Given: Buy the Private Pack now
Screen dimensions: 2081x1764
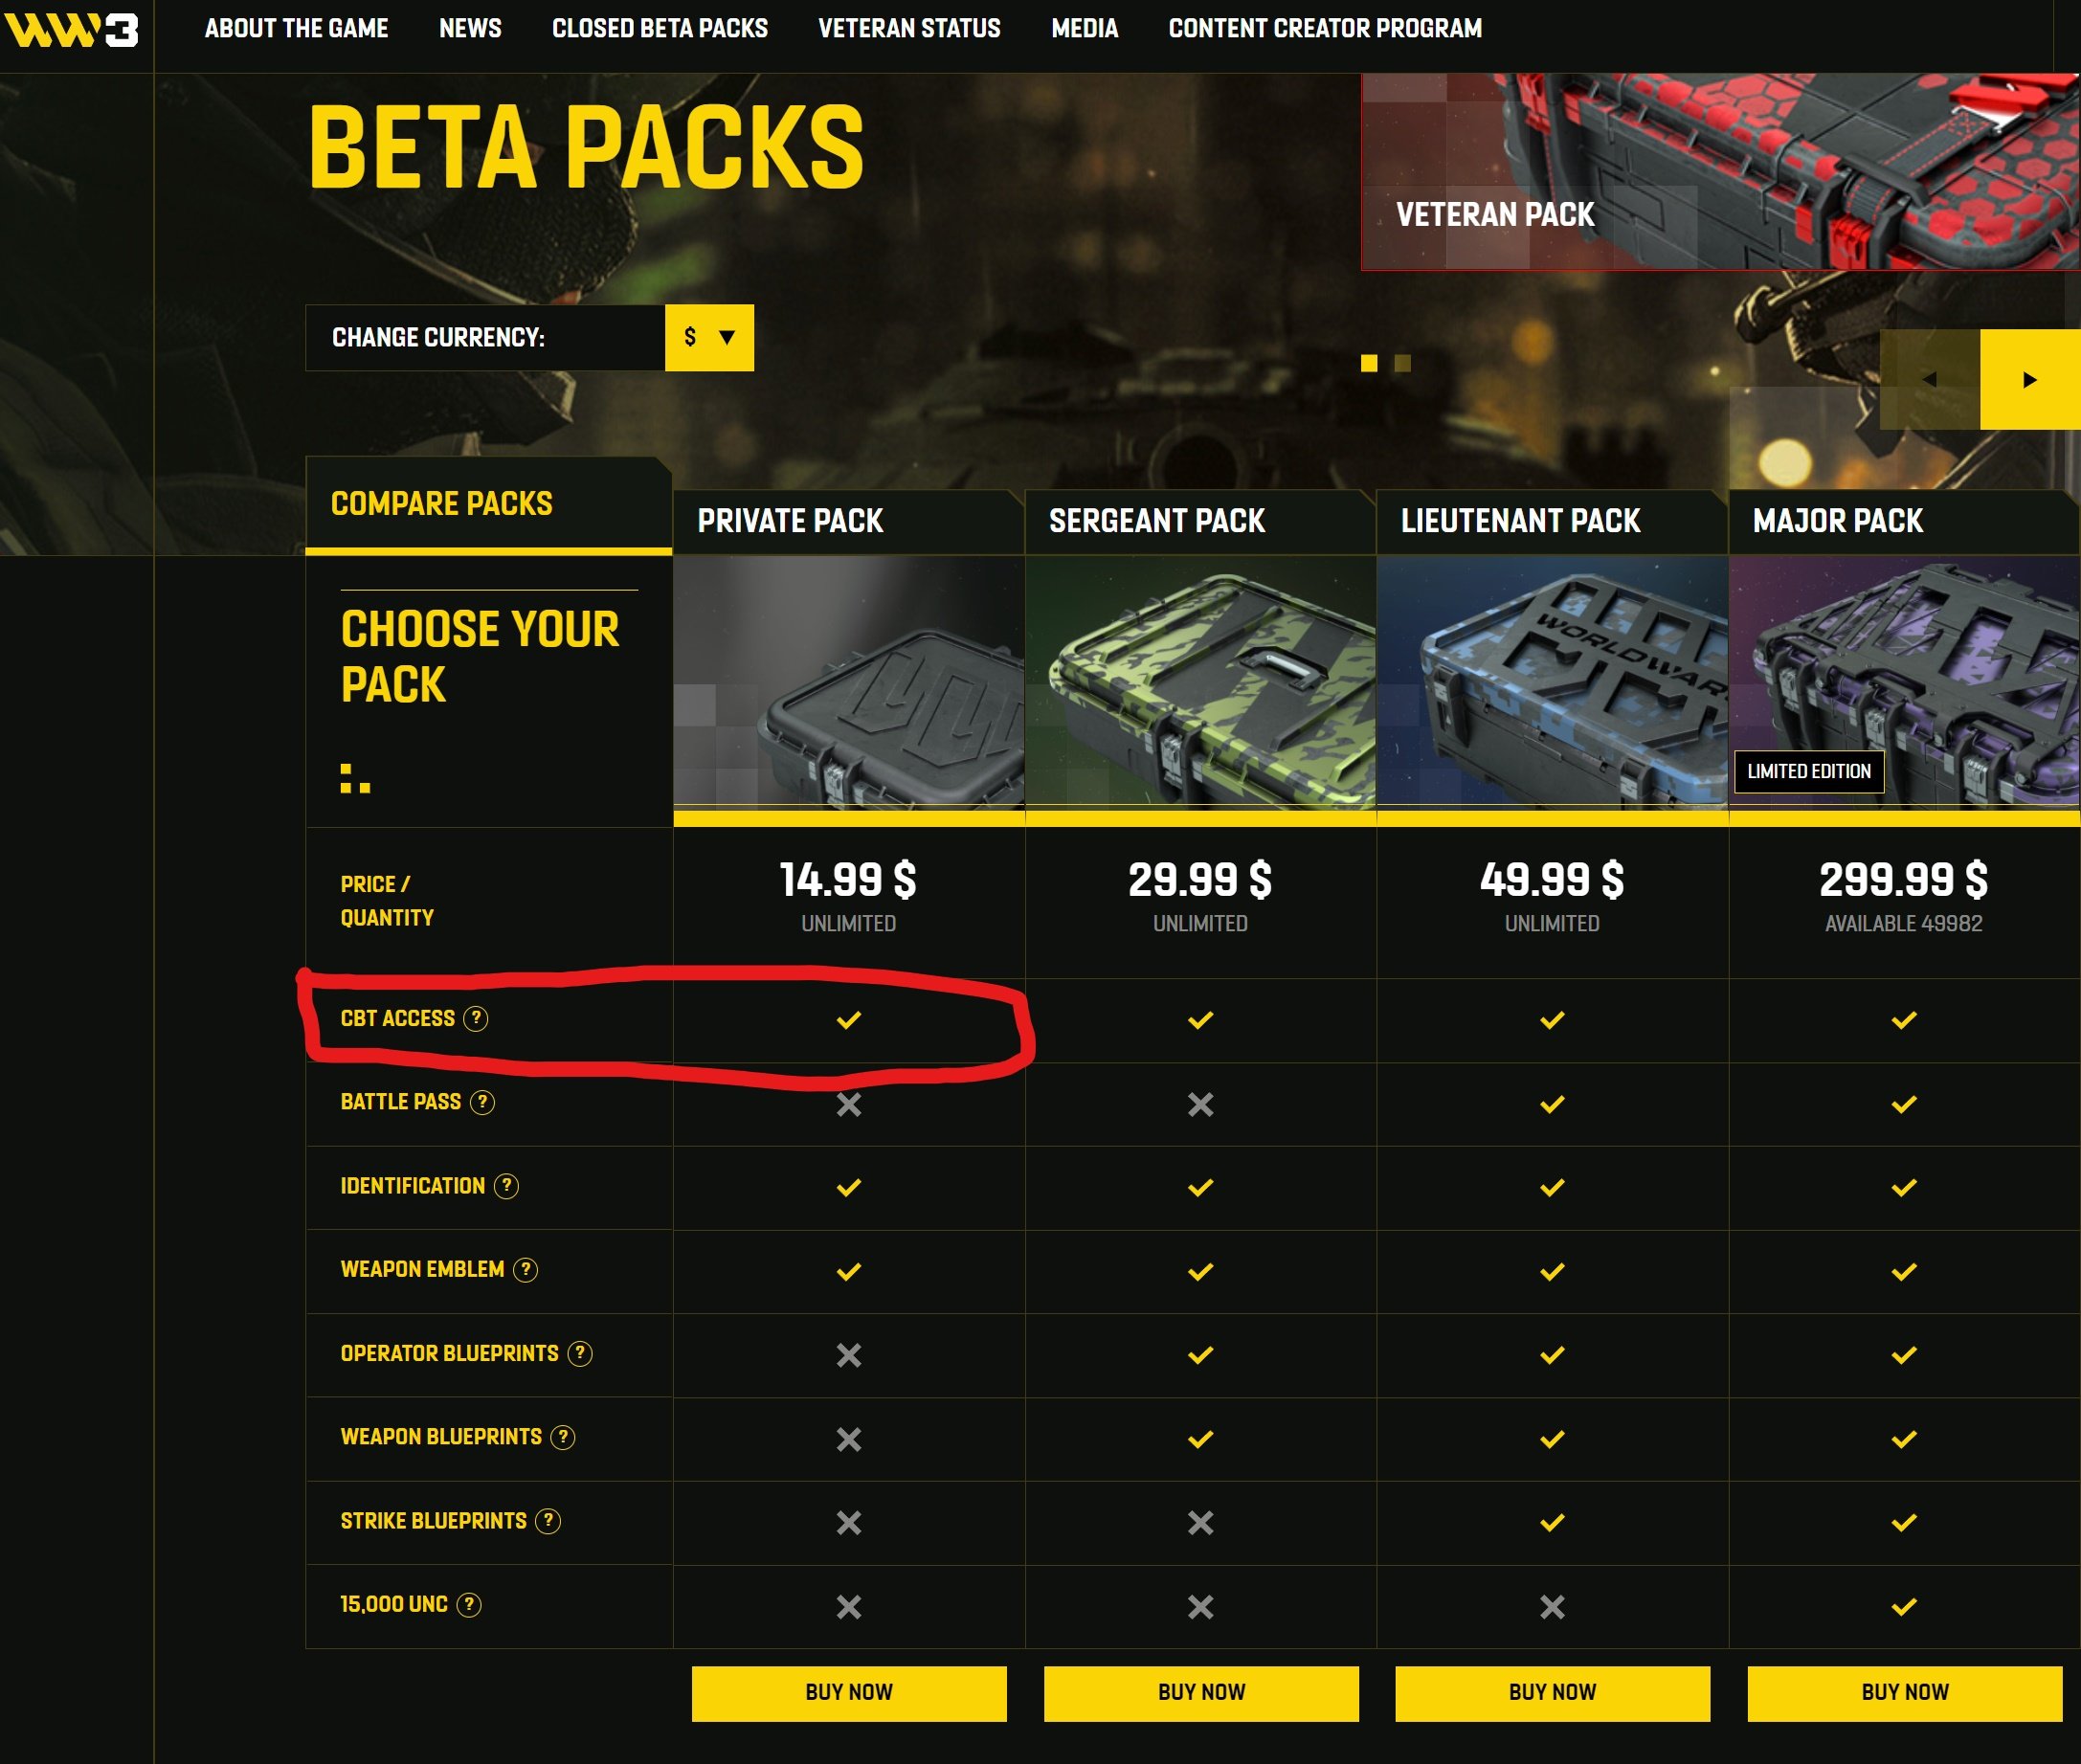Looking at the screenshot, I should 849,1693.
